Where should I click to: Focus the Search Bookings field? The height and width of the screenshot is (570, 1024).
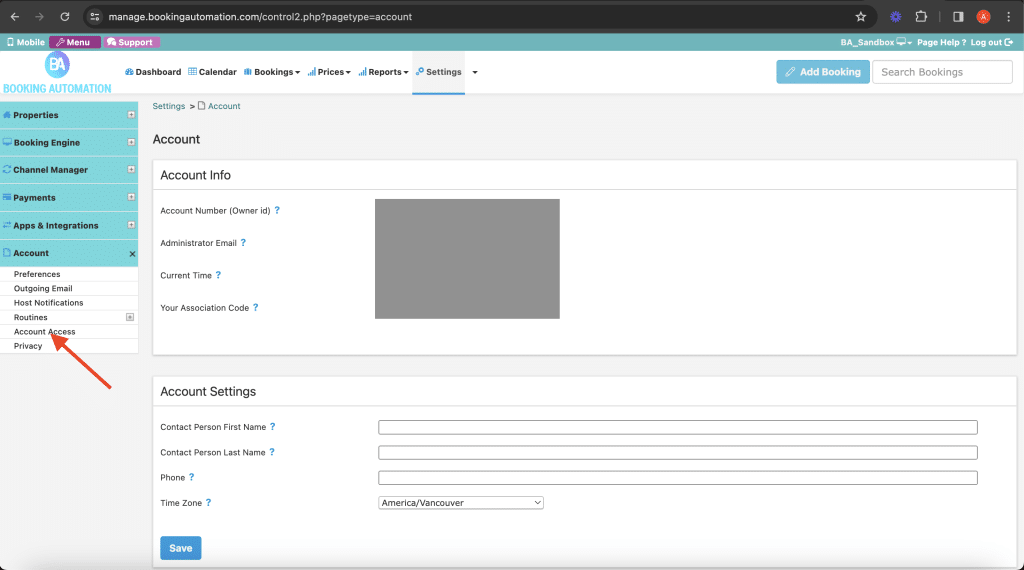942,72
